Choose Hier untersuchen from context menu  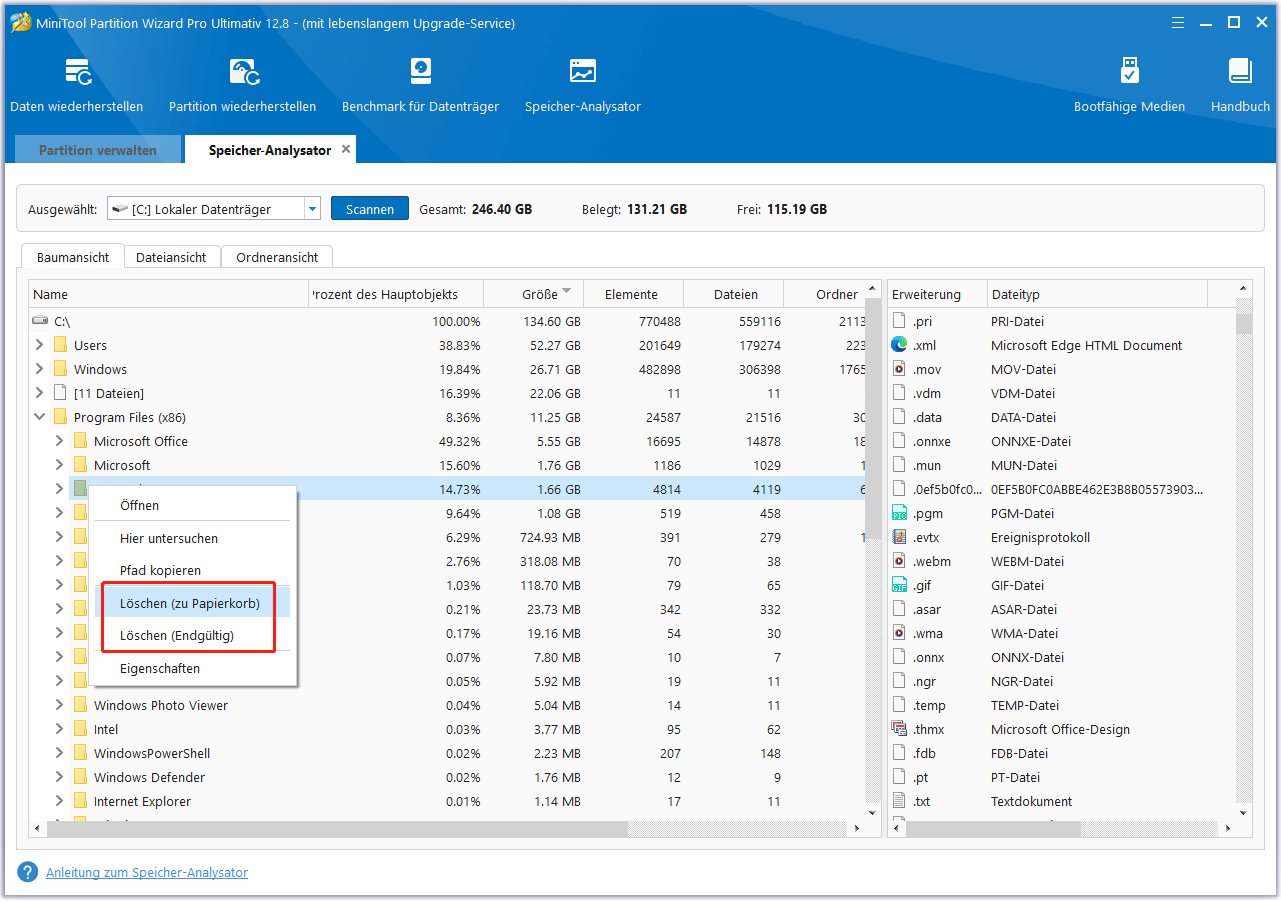pos(193,538)
